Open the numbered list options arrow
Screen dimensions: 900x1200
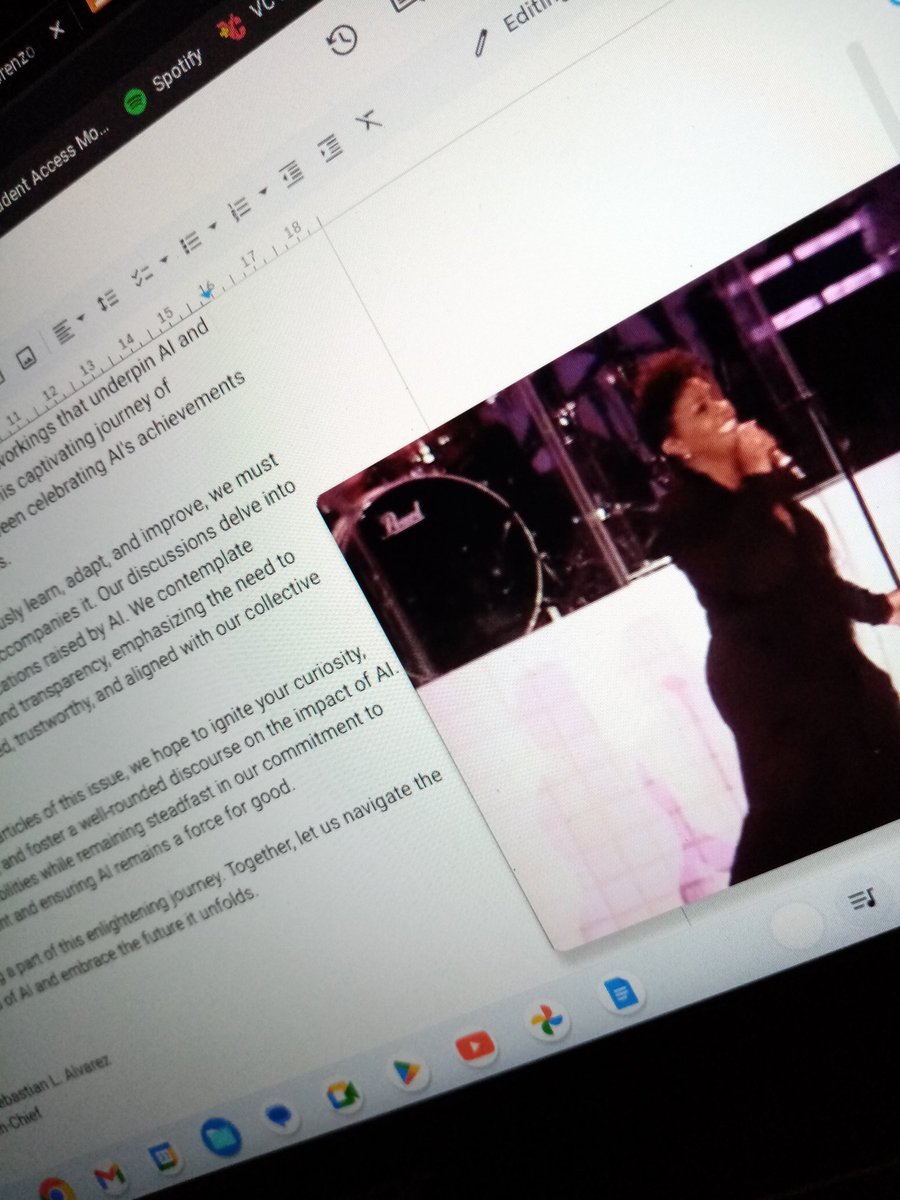click(x=263, y=190)
